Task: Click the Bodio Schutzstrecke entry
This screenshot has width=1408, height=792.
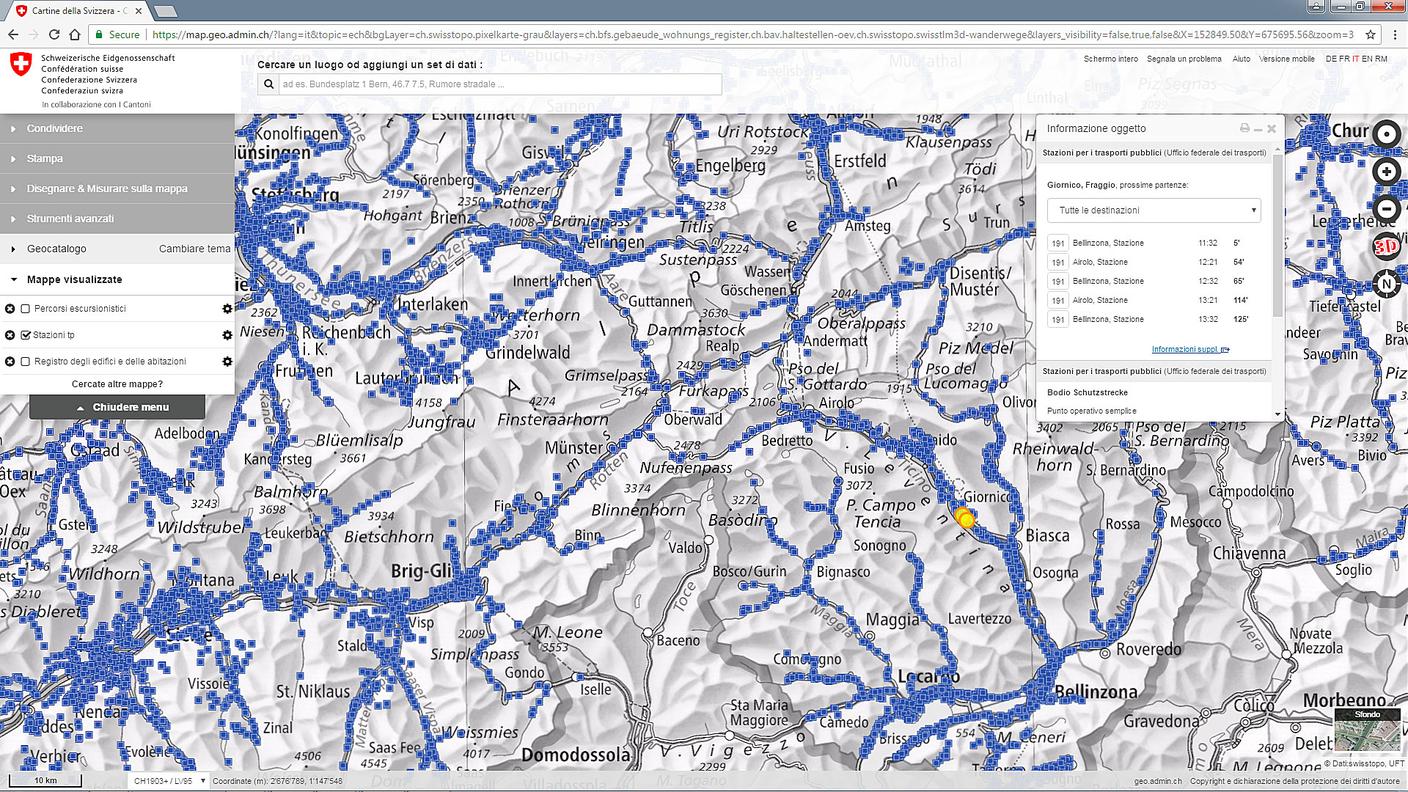Action: [1087, 393]
